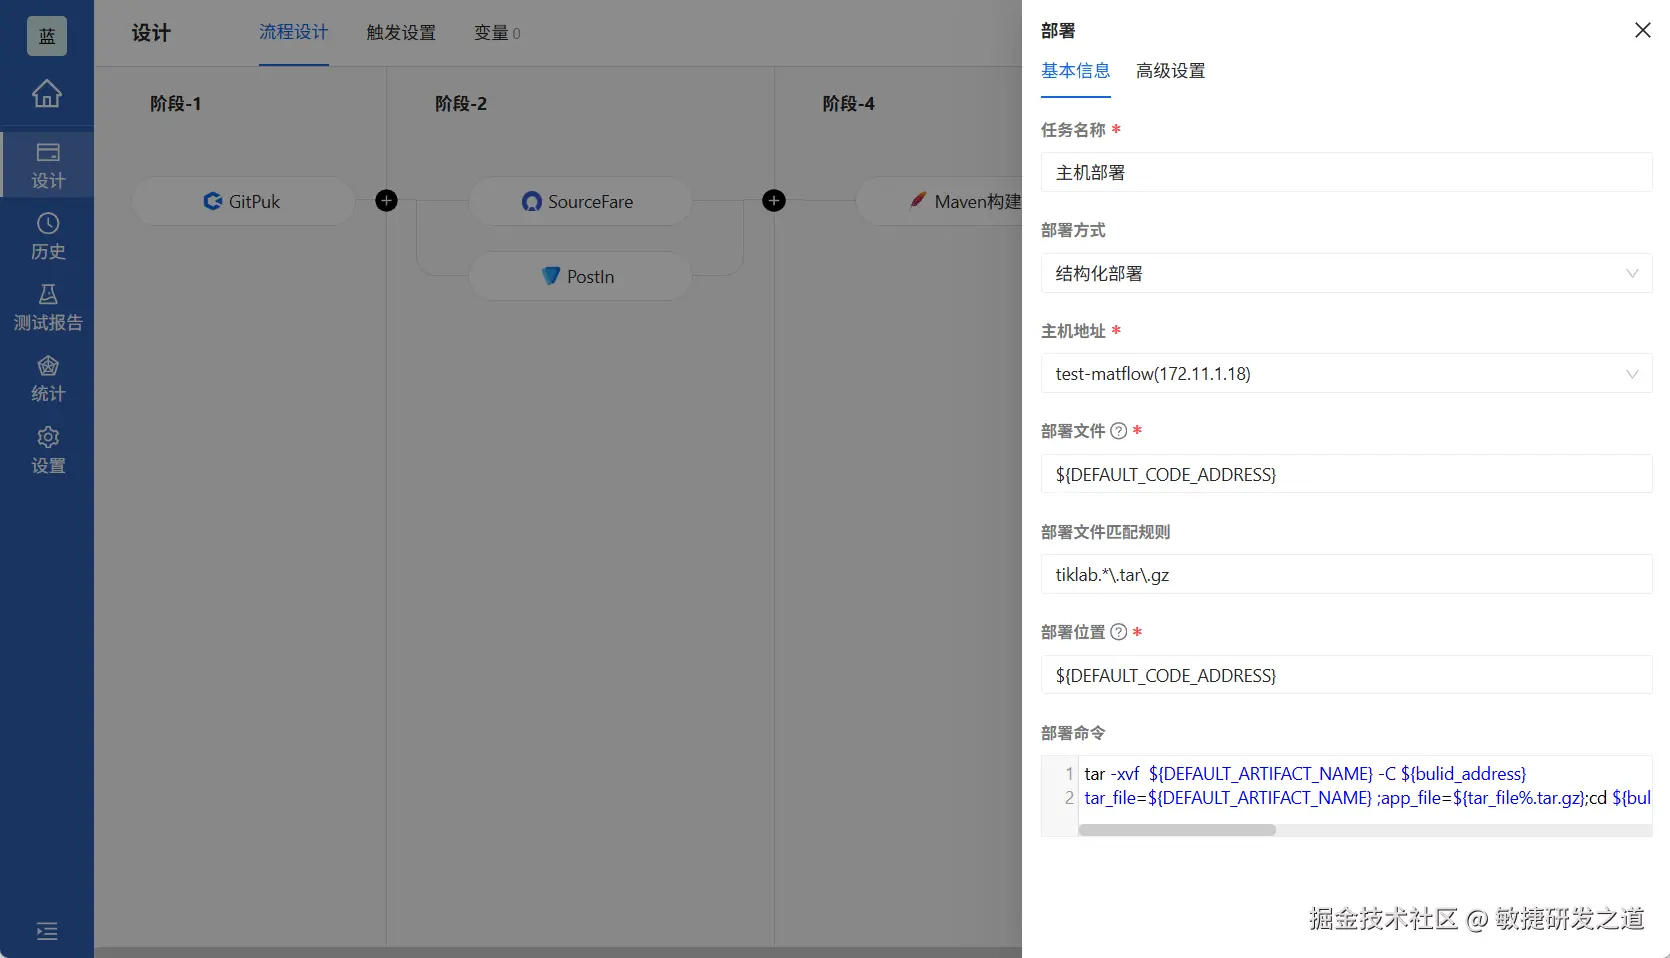The width and height of the screenshot is (1670, 958).
Task: Click the plus icon after the GitPuk task
Action: 386,201
